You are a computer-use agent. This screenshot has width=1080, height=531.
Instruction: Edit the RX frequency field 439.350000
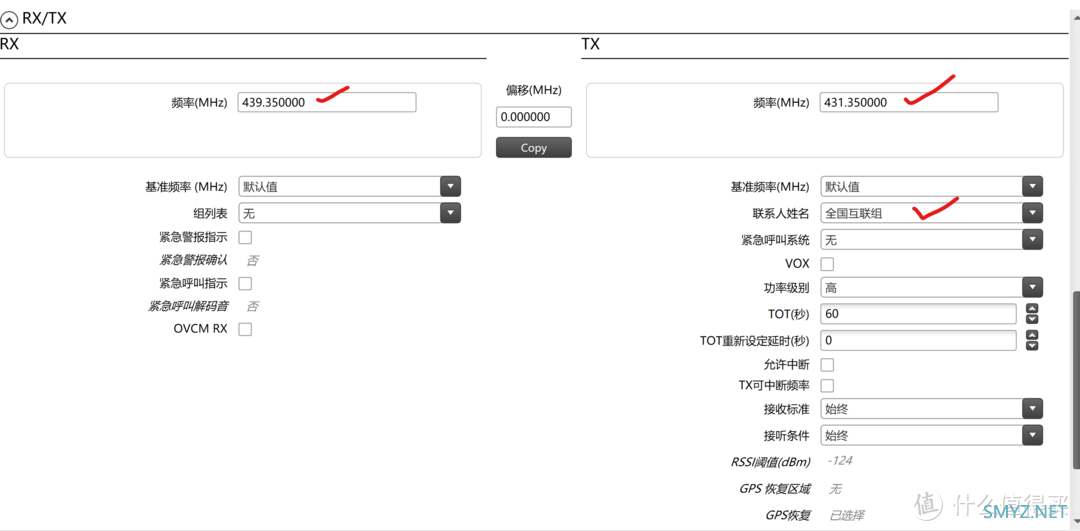click(327, 102)
